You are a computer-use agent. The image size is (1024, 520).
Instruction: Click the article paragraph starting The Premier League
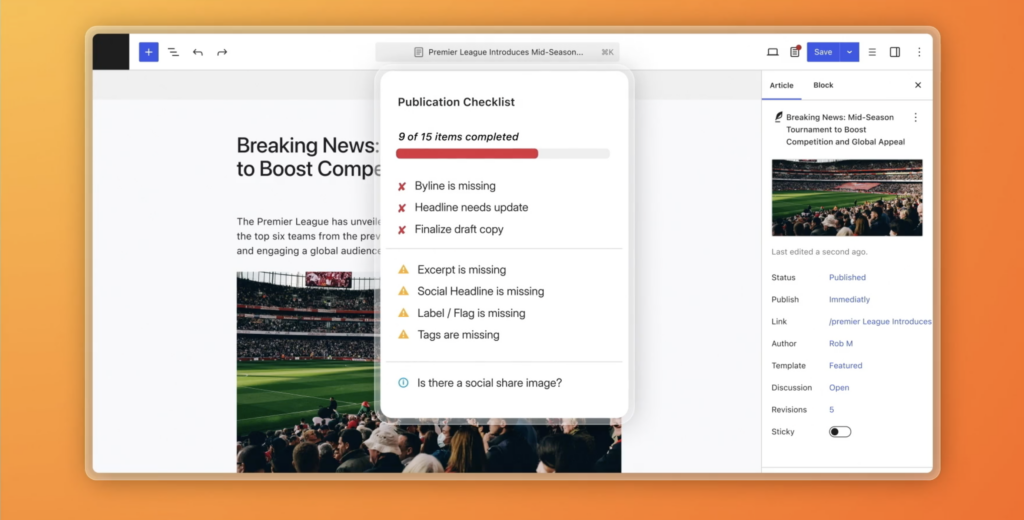coord(308,236)
